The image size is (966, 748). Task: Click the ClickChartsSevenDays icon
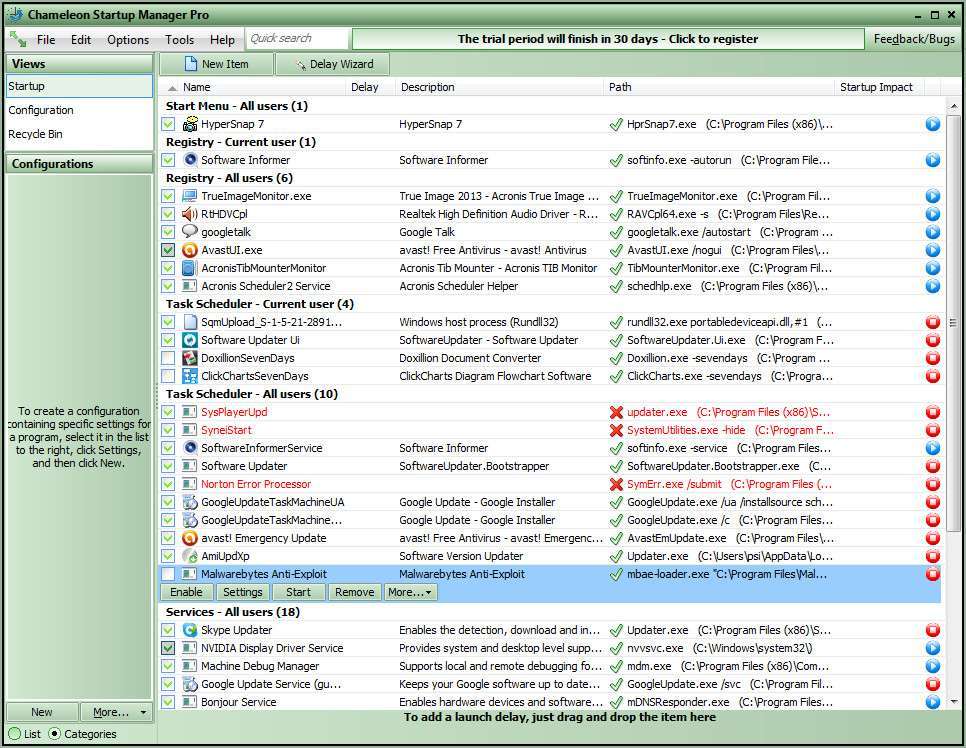190,376
